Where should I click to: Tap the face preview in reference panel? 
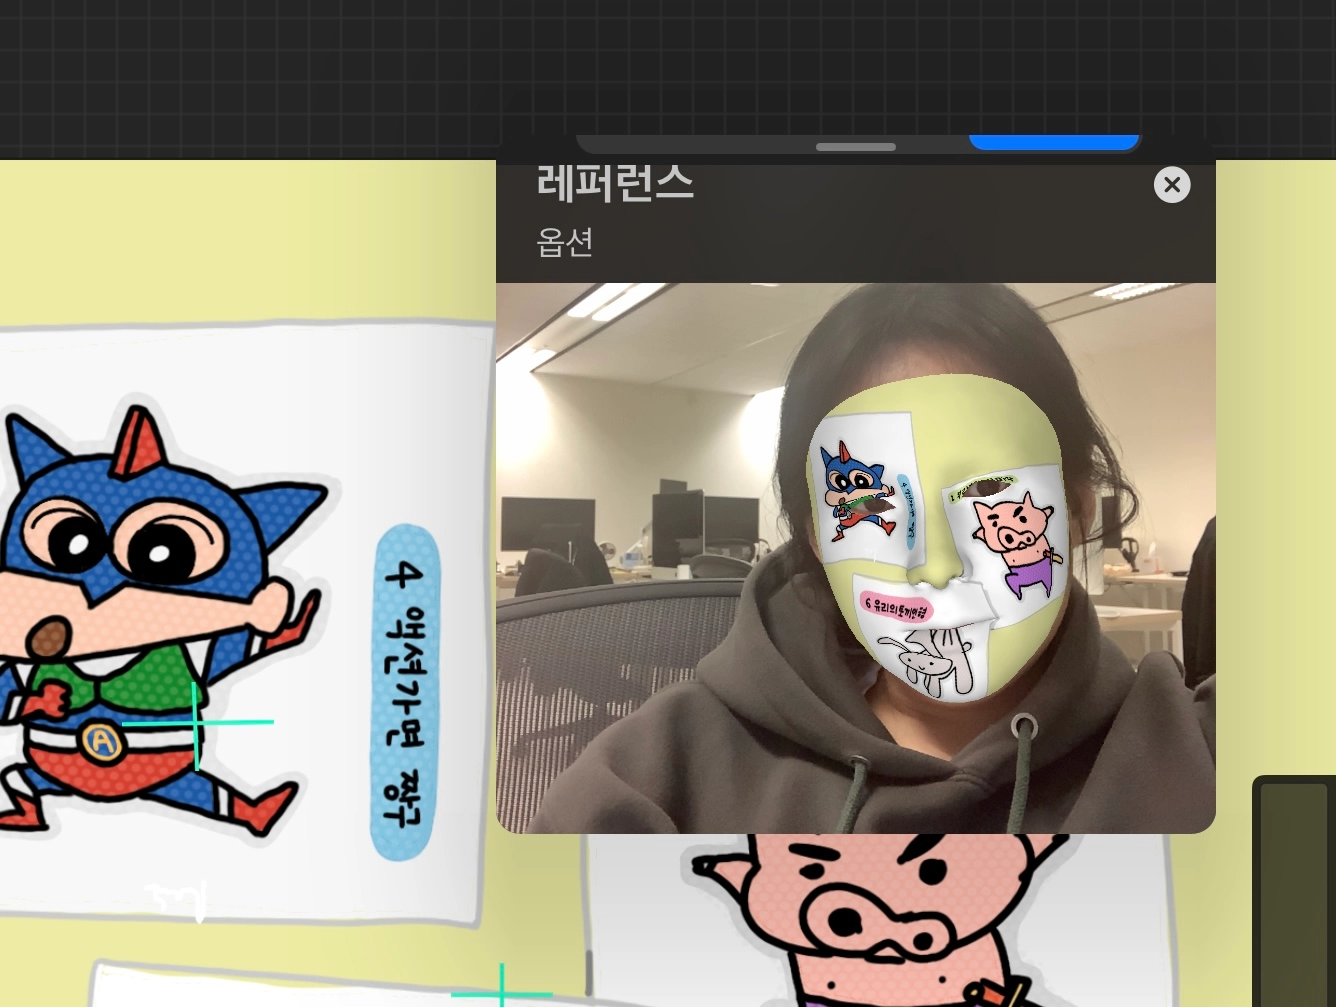856,558
